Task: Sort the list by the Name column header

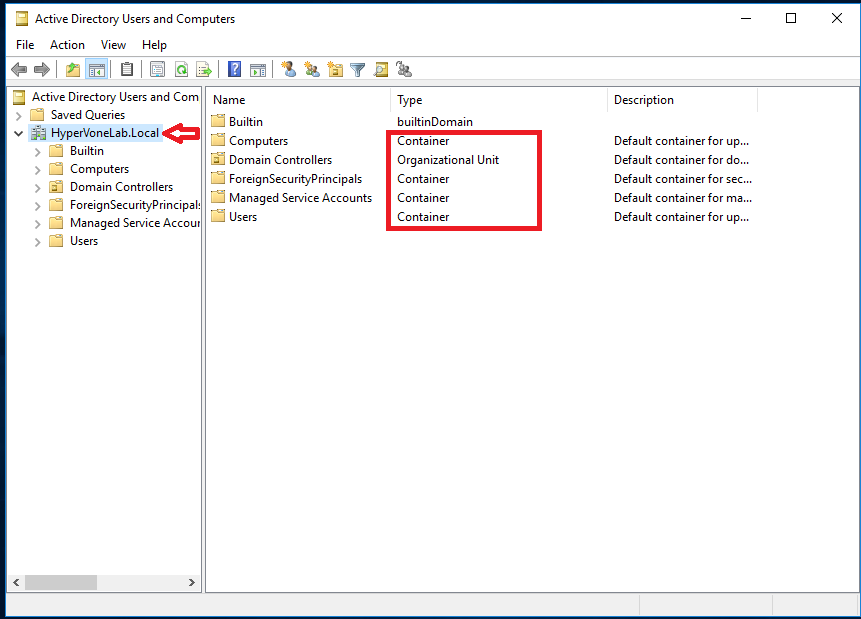Action: (228, 100)
